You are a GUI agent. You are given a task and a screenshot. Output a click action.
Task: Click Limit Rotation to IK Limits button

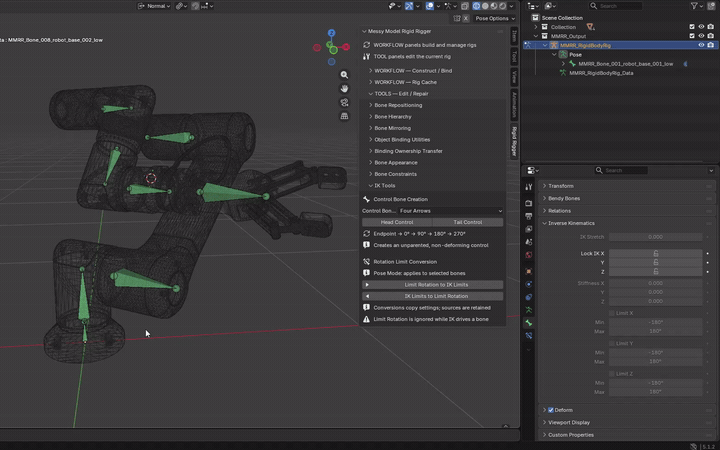pyautogui.click(x=433, y=285)
